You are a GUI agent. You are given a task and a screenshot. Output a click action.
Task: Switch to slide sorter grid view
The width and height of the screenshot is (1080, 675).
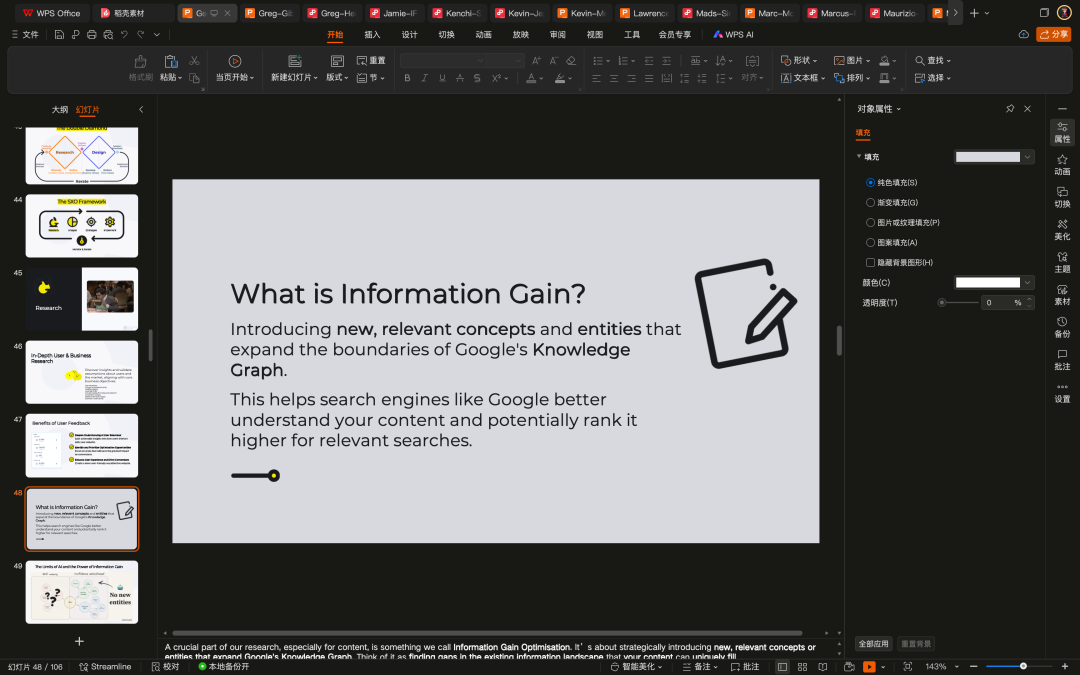point(802,667)
